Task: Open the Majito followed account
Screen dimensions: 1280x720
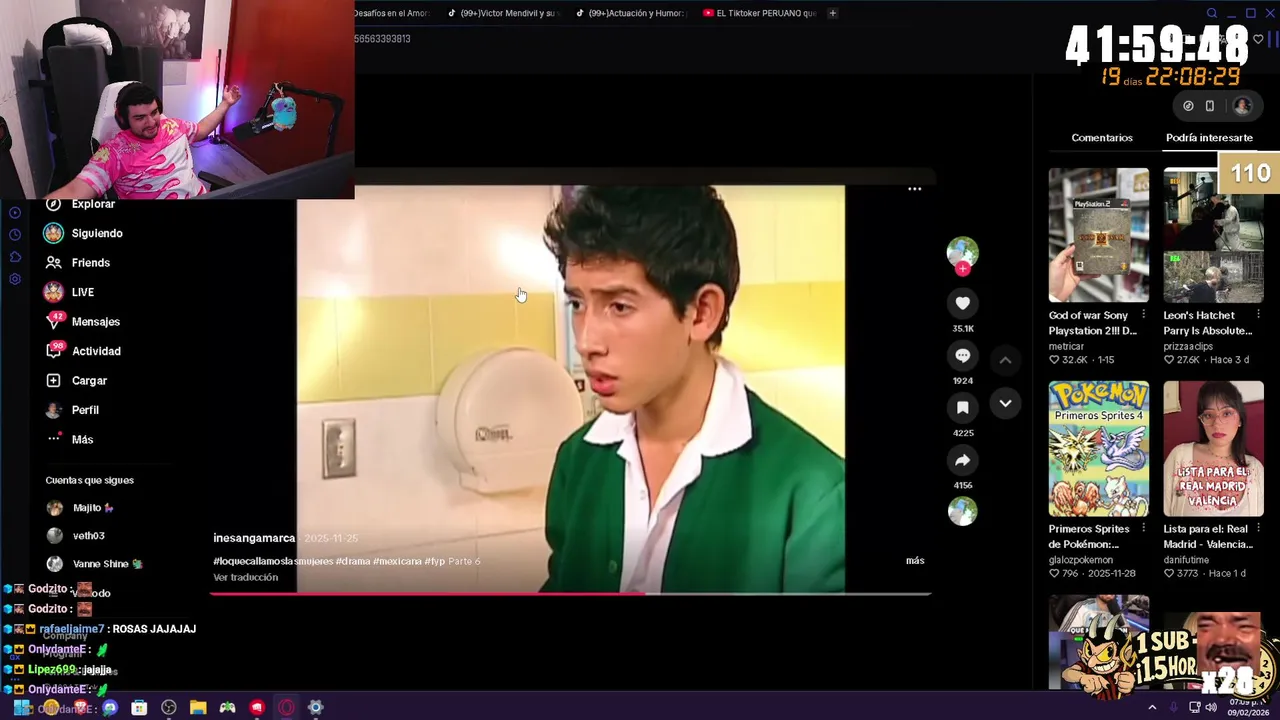Action: coord(80,508)
